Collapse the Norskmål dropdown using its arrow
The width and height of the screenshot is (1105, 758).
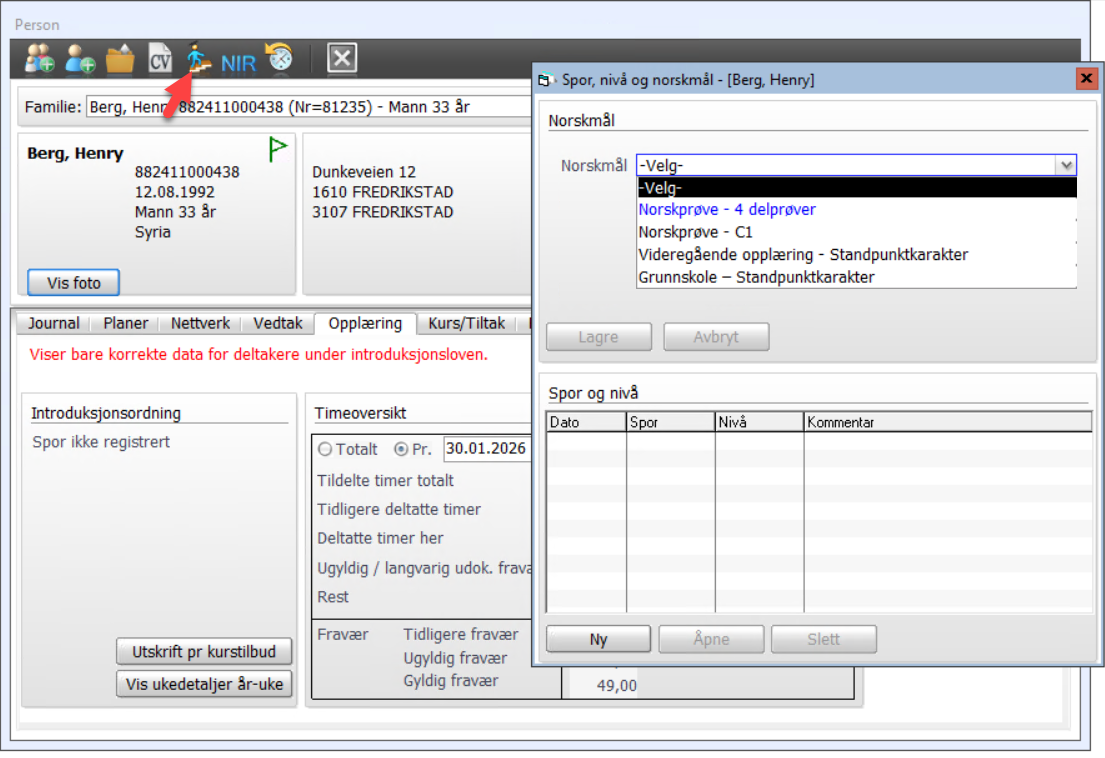click(x=1067, y=166)
